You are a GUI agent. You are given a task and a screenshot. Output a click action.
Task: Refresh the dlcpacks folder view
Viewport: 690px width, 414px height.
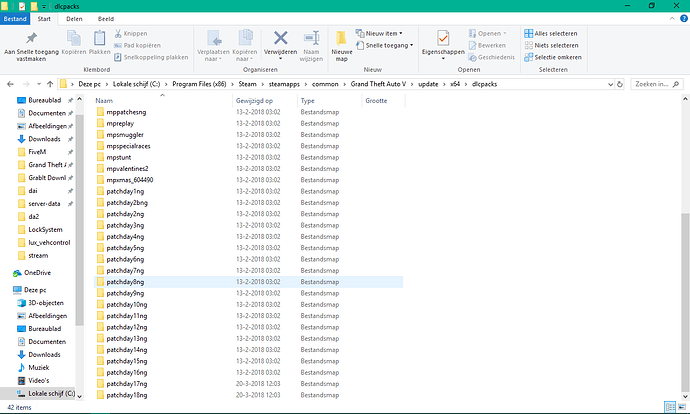(x=620, y=84)
